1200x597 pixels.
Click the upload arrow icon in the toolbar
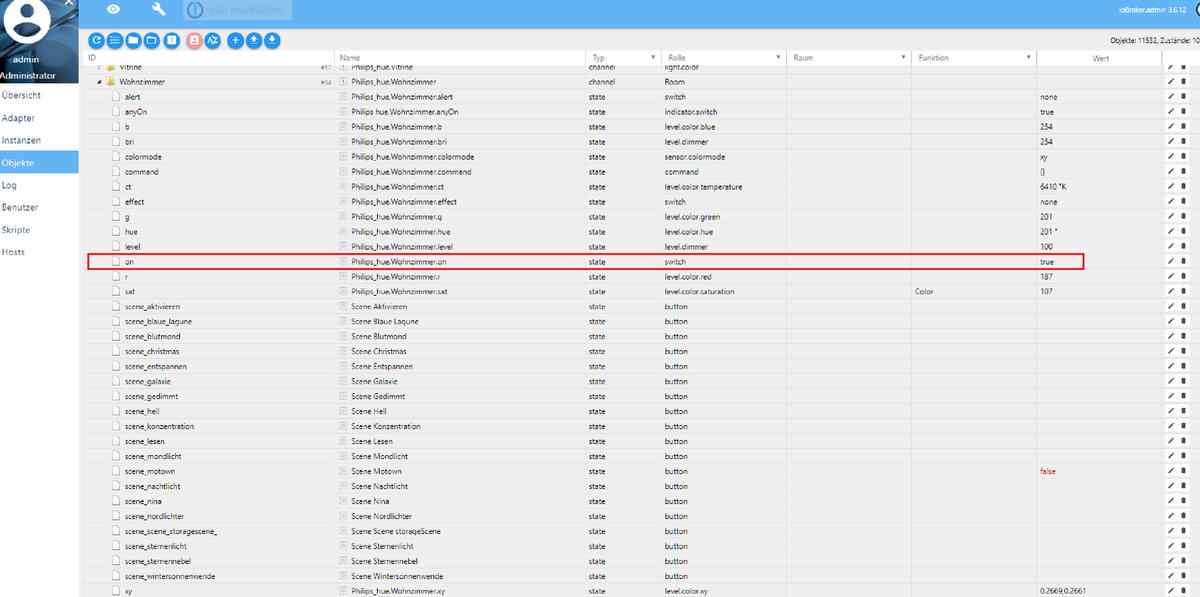253,41
